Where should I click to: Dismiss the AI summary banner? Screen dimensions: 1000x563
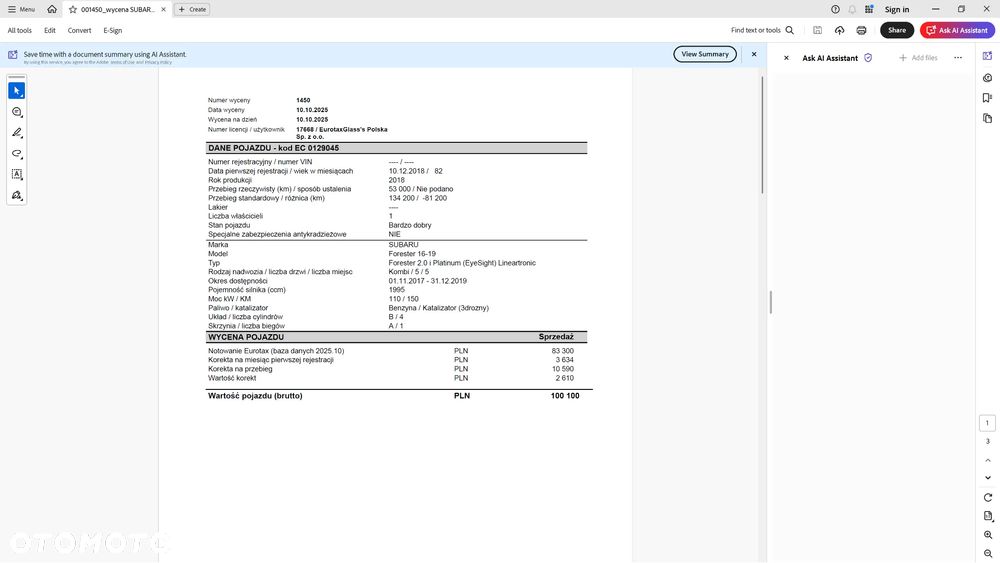754,54
